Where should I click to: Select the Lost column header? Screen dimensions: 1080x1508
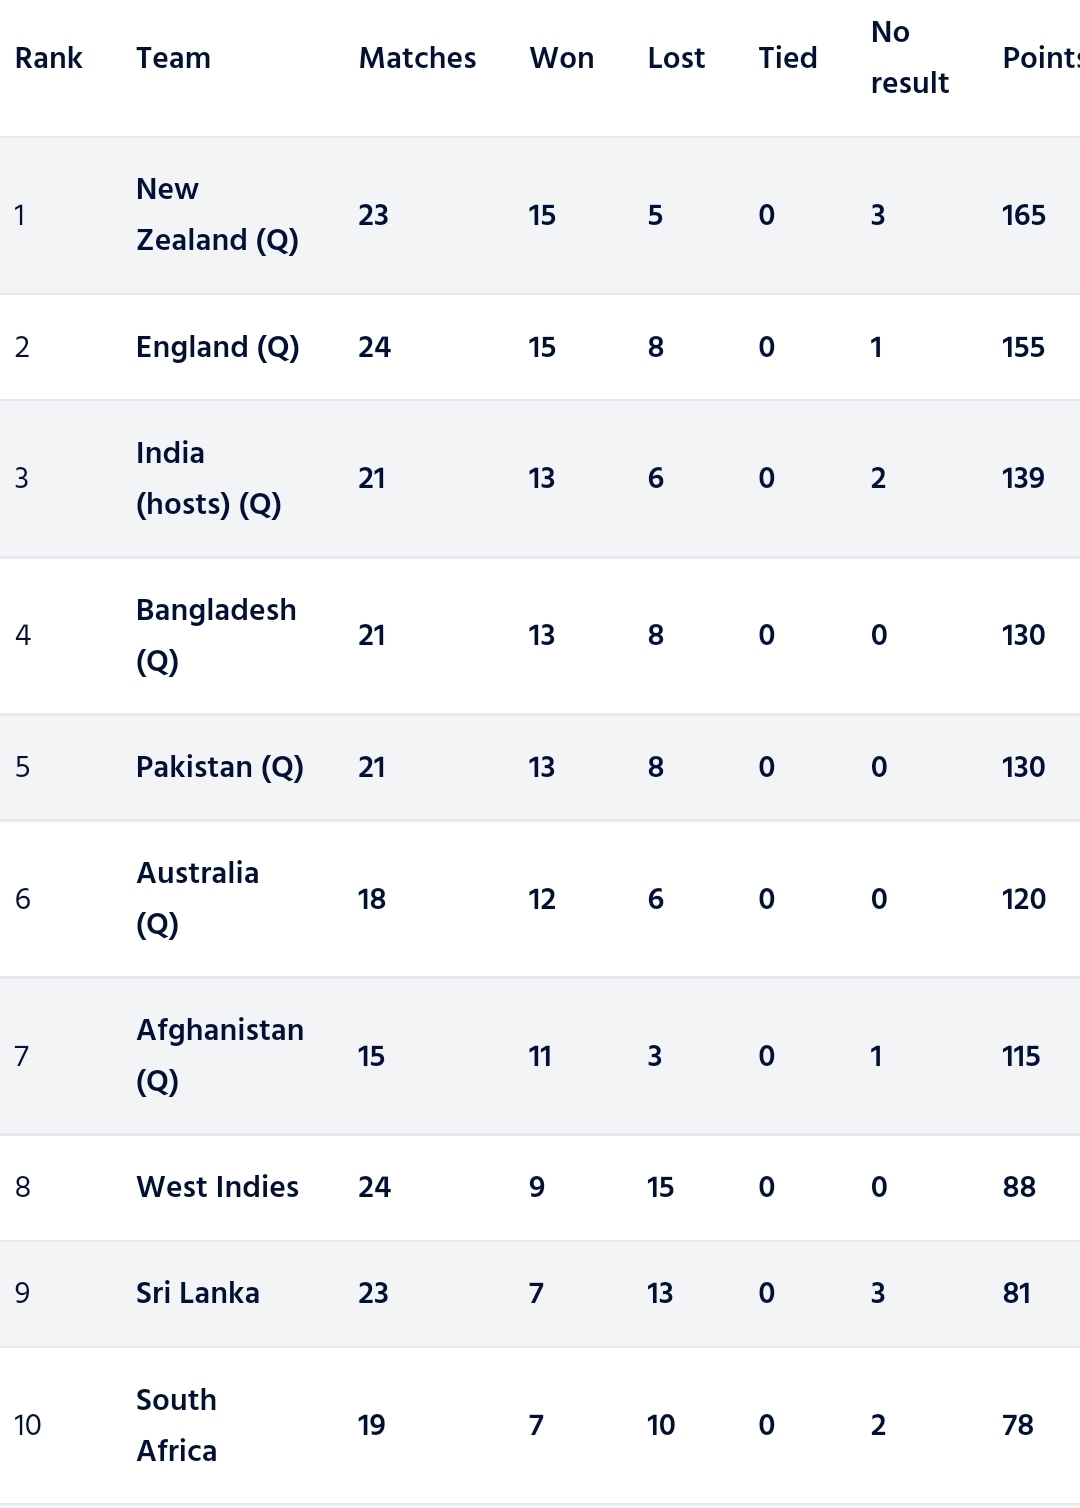pyautogui.click(x=676, y=58)
